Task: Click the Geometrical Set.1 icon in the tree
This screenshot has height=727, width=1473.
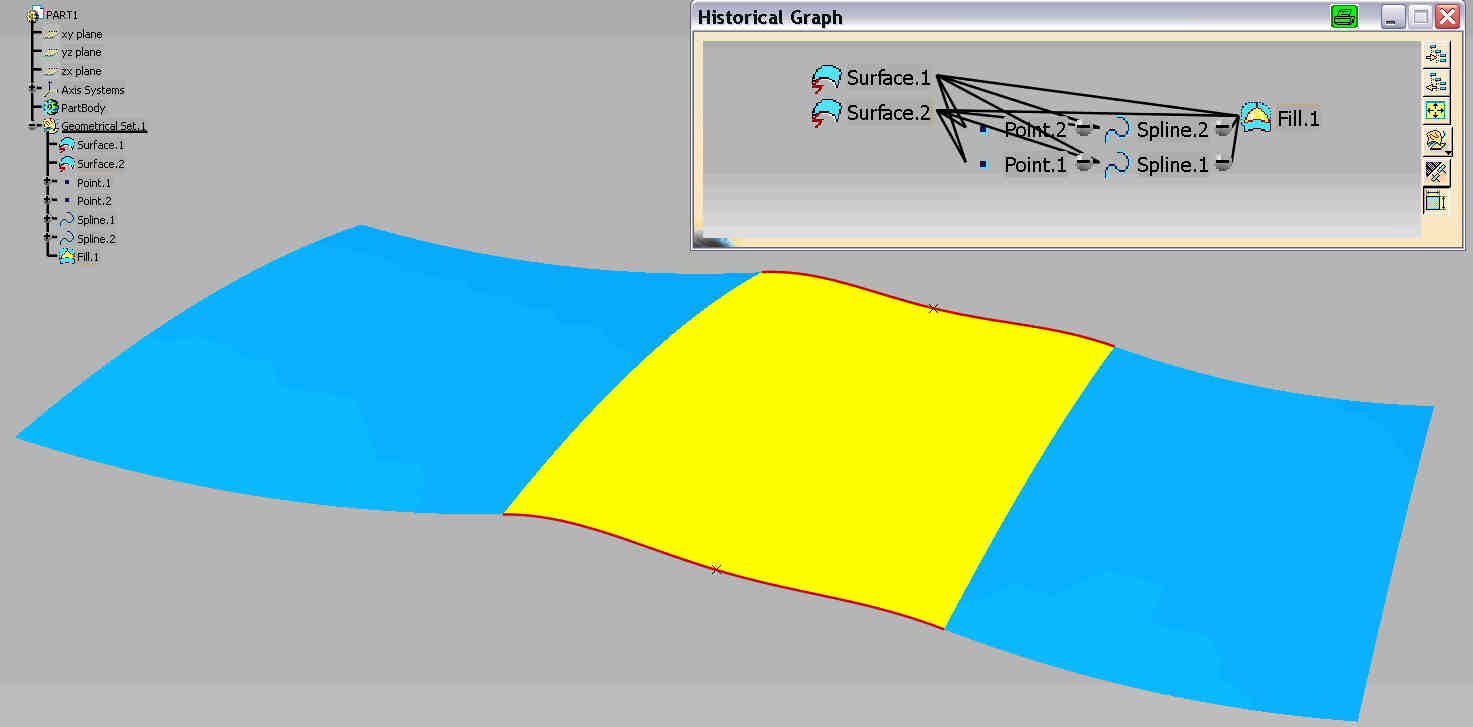Action: point(50,126)
